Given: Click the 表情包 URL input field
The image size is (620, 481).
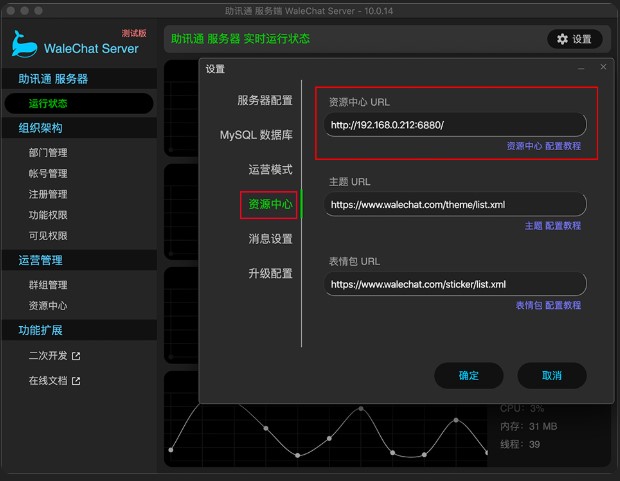Looking at the screenshot, I should click(455, 284).
